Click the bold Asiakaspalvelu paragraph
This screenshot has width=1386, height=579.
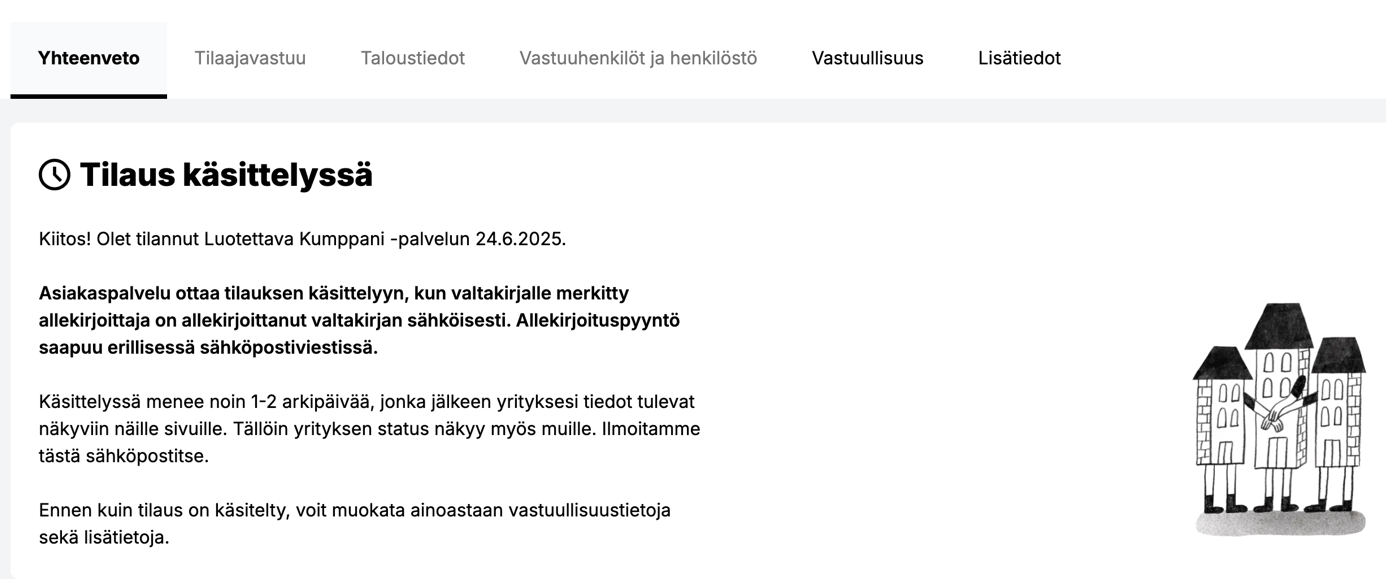pyautogui.click(x=360, y=320)
